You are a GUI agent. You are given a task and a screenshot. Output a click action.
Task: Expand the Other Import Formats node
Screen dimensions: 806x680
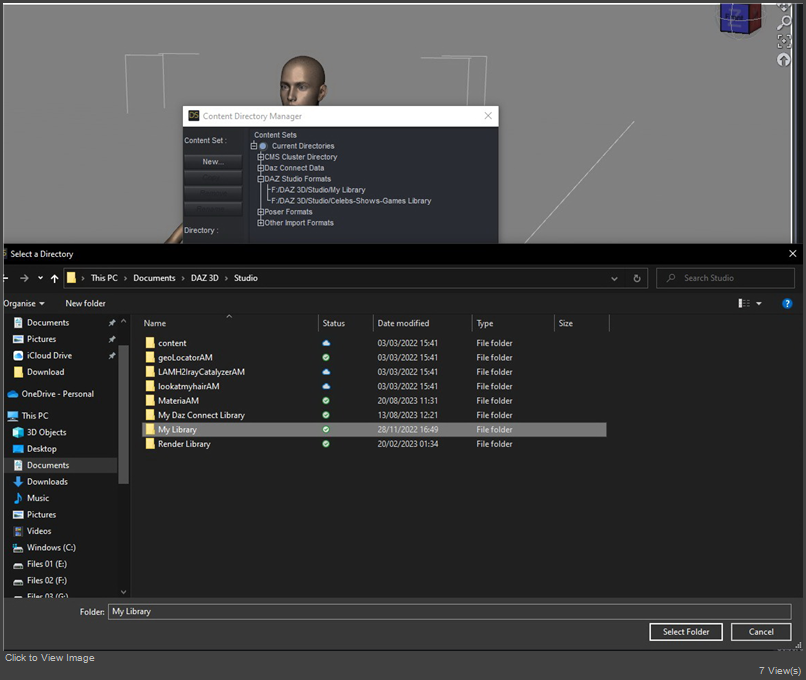tap(260, 223)
